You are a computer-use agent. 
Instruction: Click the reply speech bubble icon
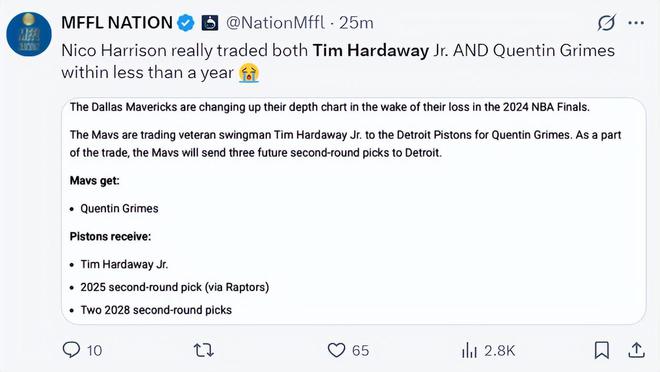(71, 350)
